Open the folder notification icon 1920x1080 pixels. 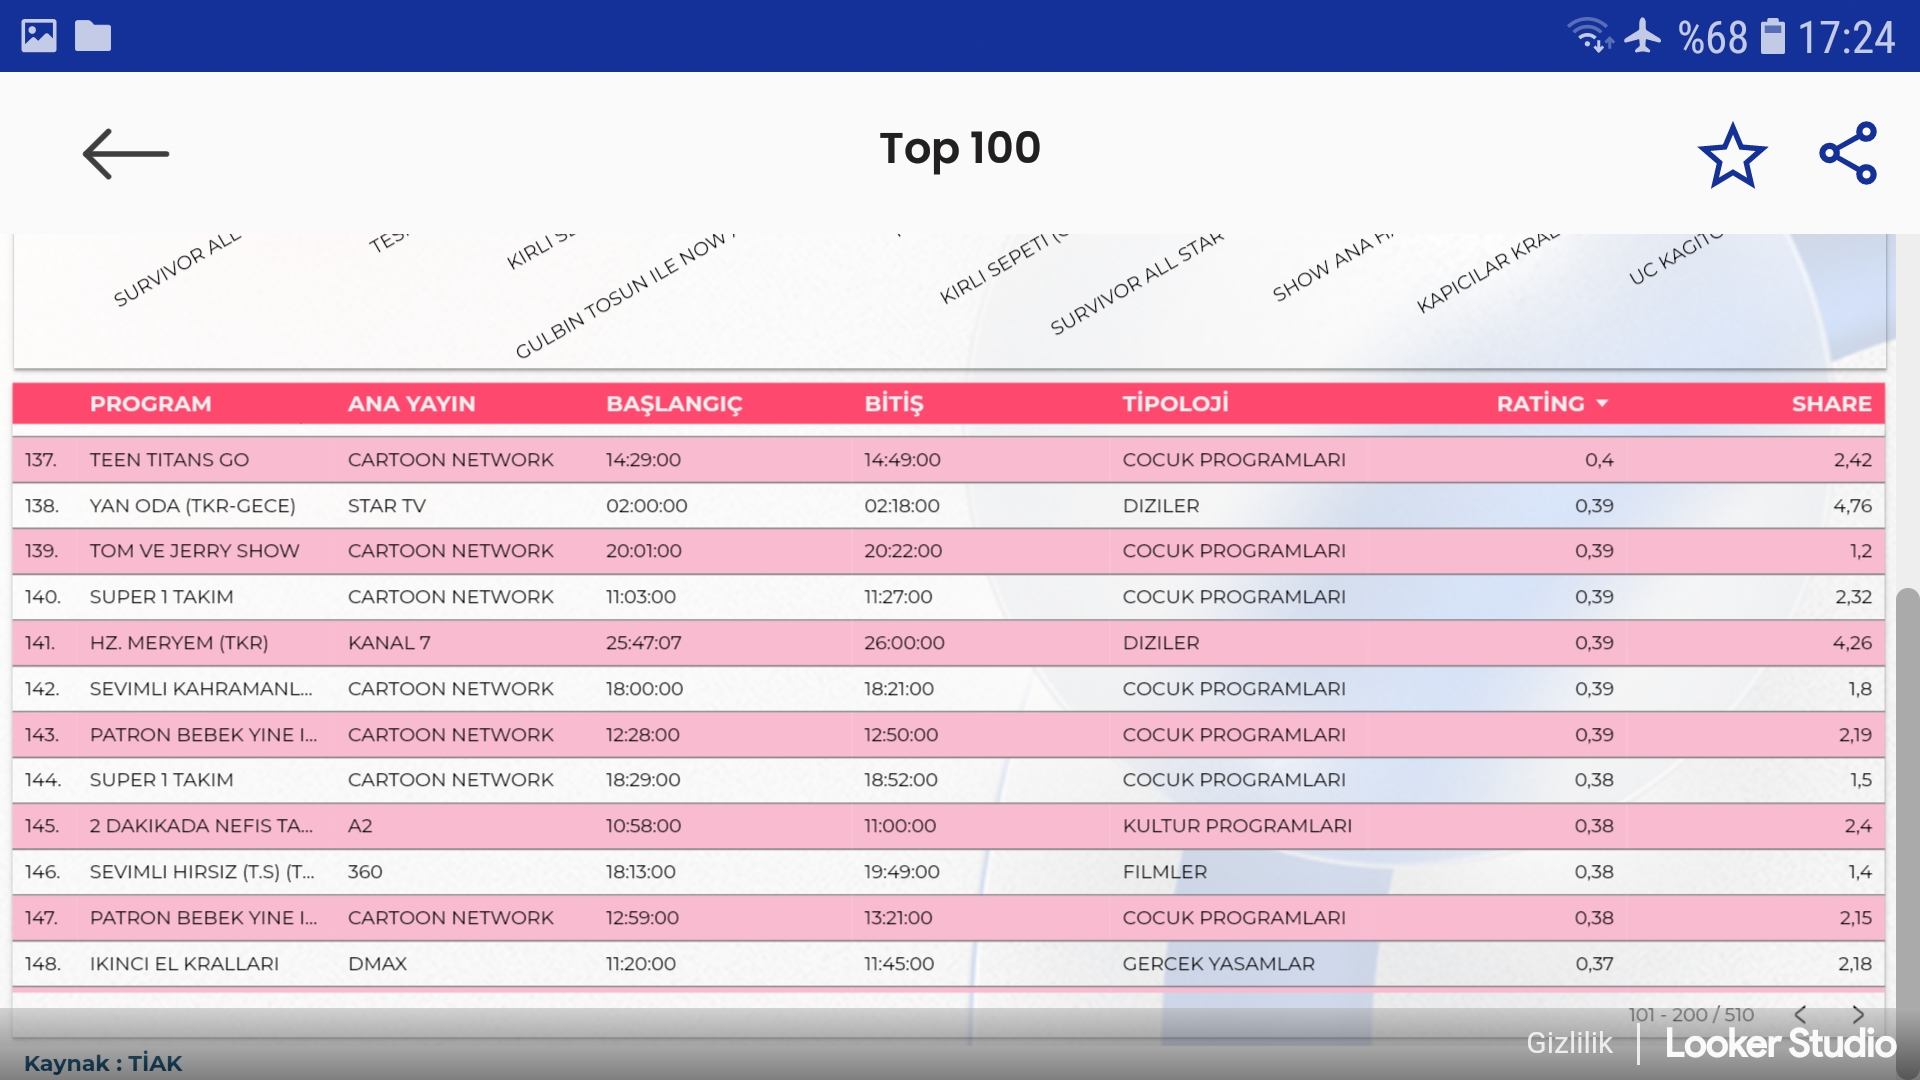(93, 36)
